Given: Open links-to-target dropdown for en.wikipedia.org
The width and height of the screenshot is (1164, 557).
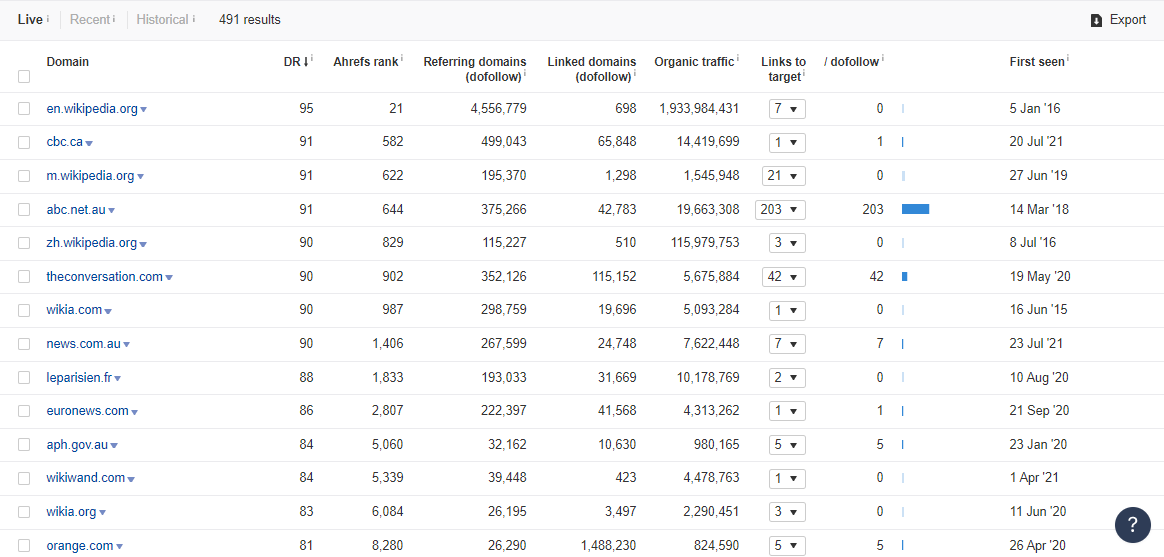Looking at the screenshot, I should [787, 109].
